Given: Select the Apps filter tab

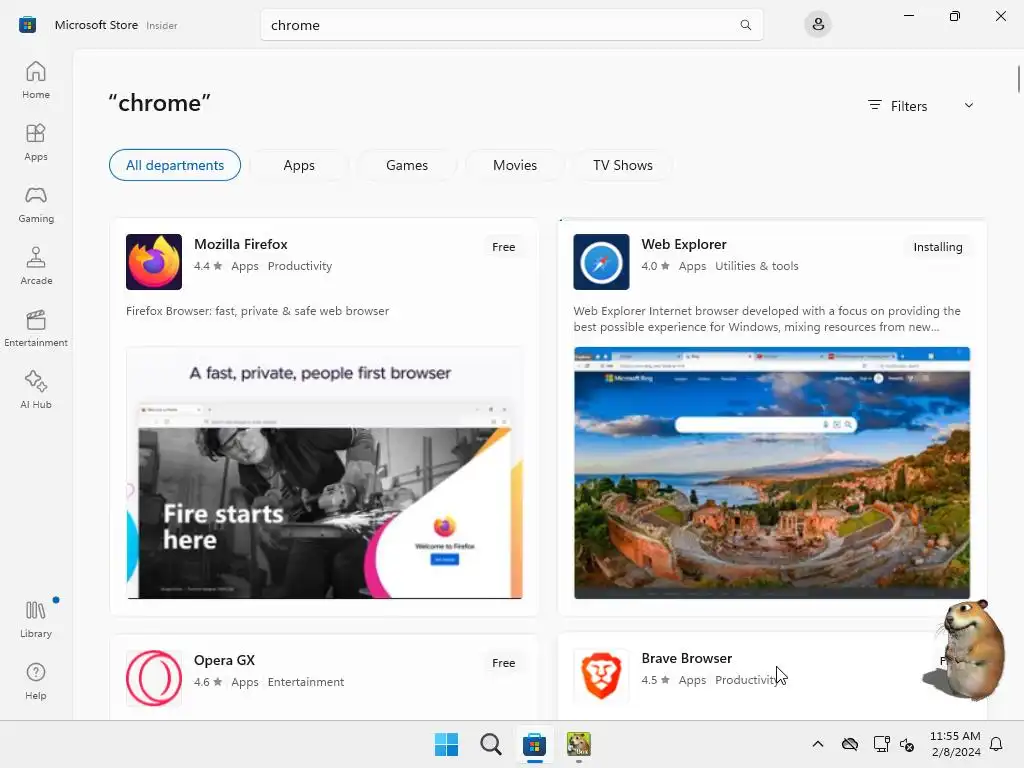Looking at the screenshot, I should (x=299, y=165).
